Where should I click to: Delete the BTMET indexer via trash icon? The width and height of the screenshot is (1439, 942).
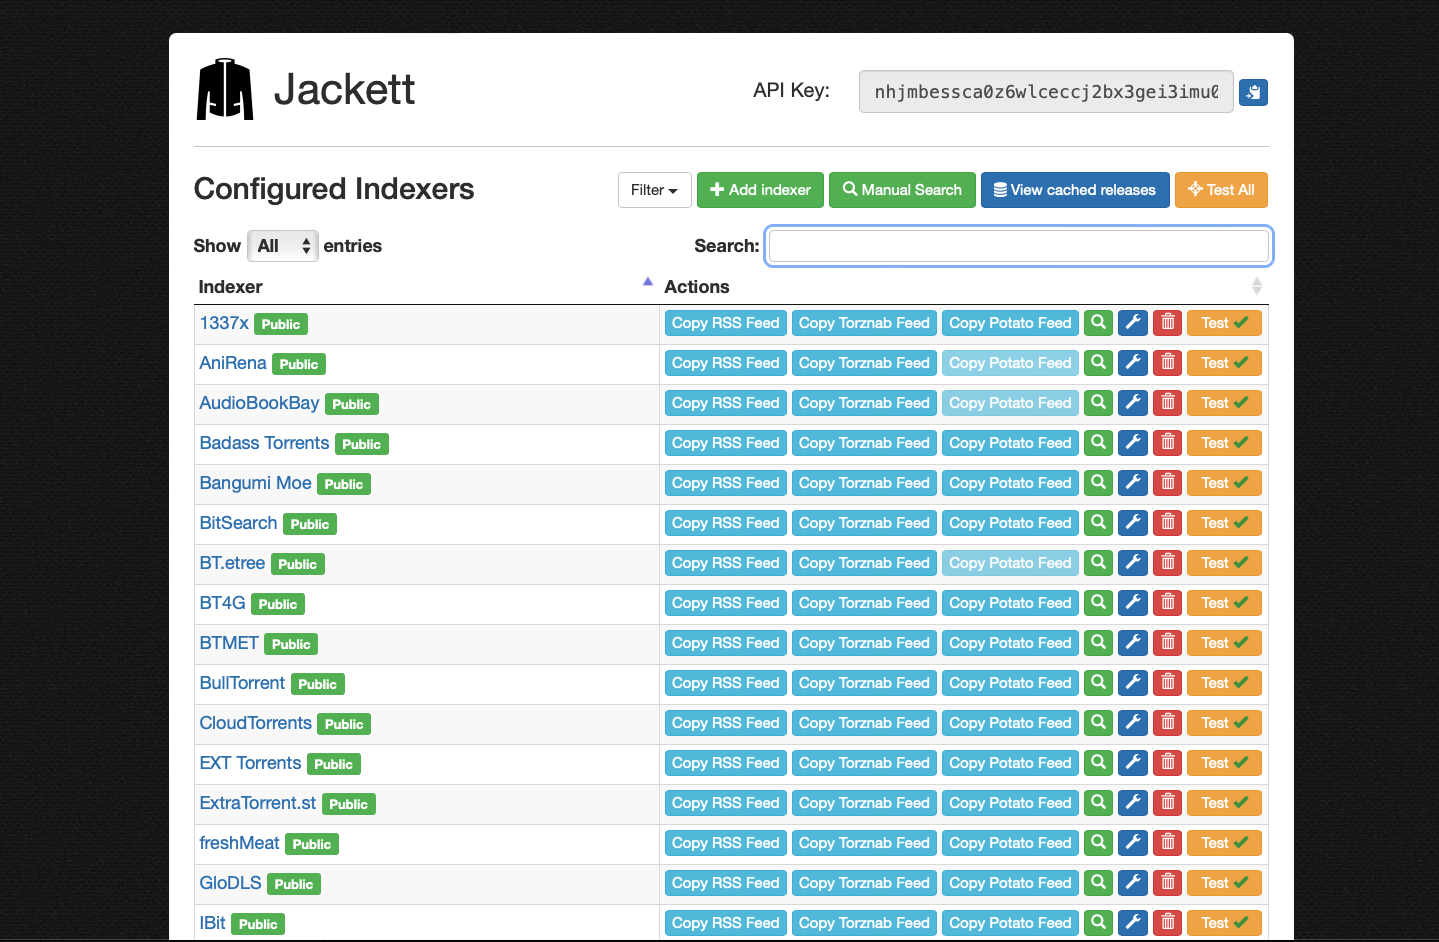[x=1168, y=643]
